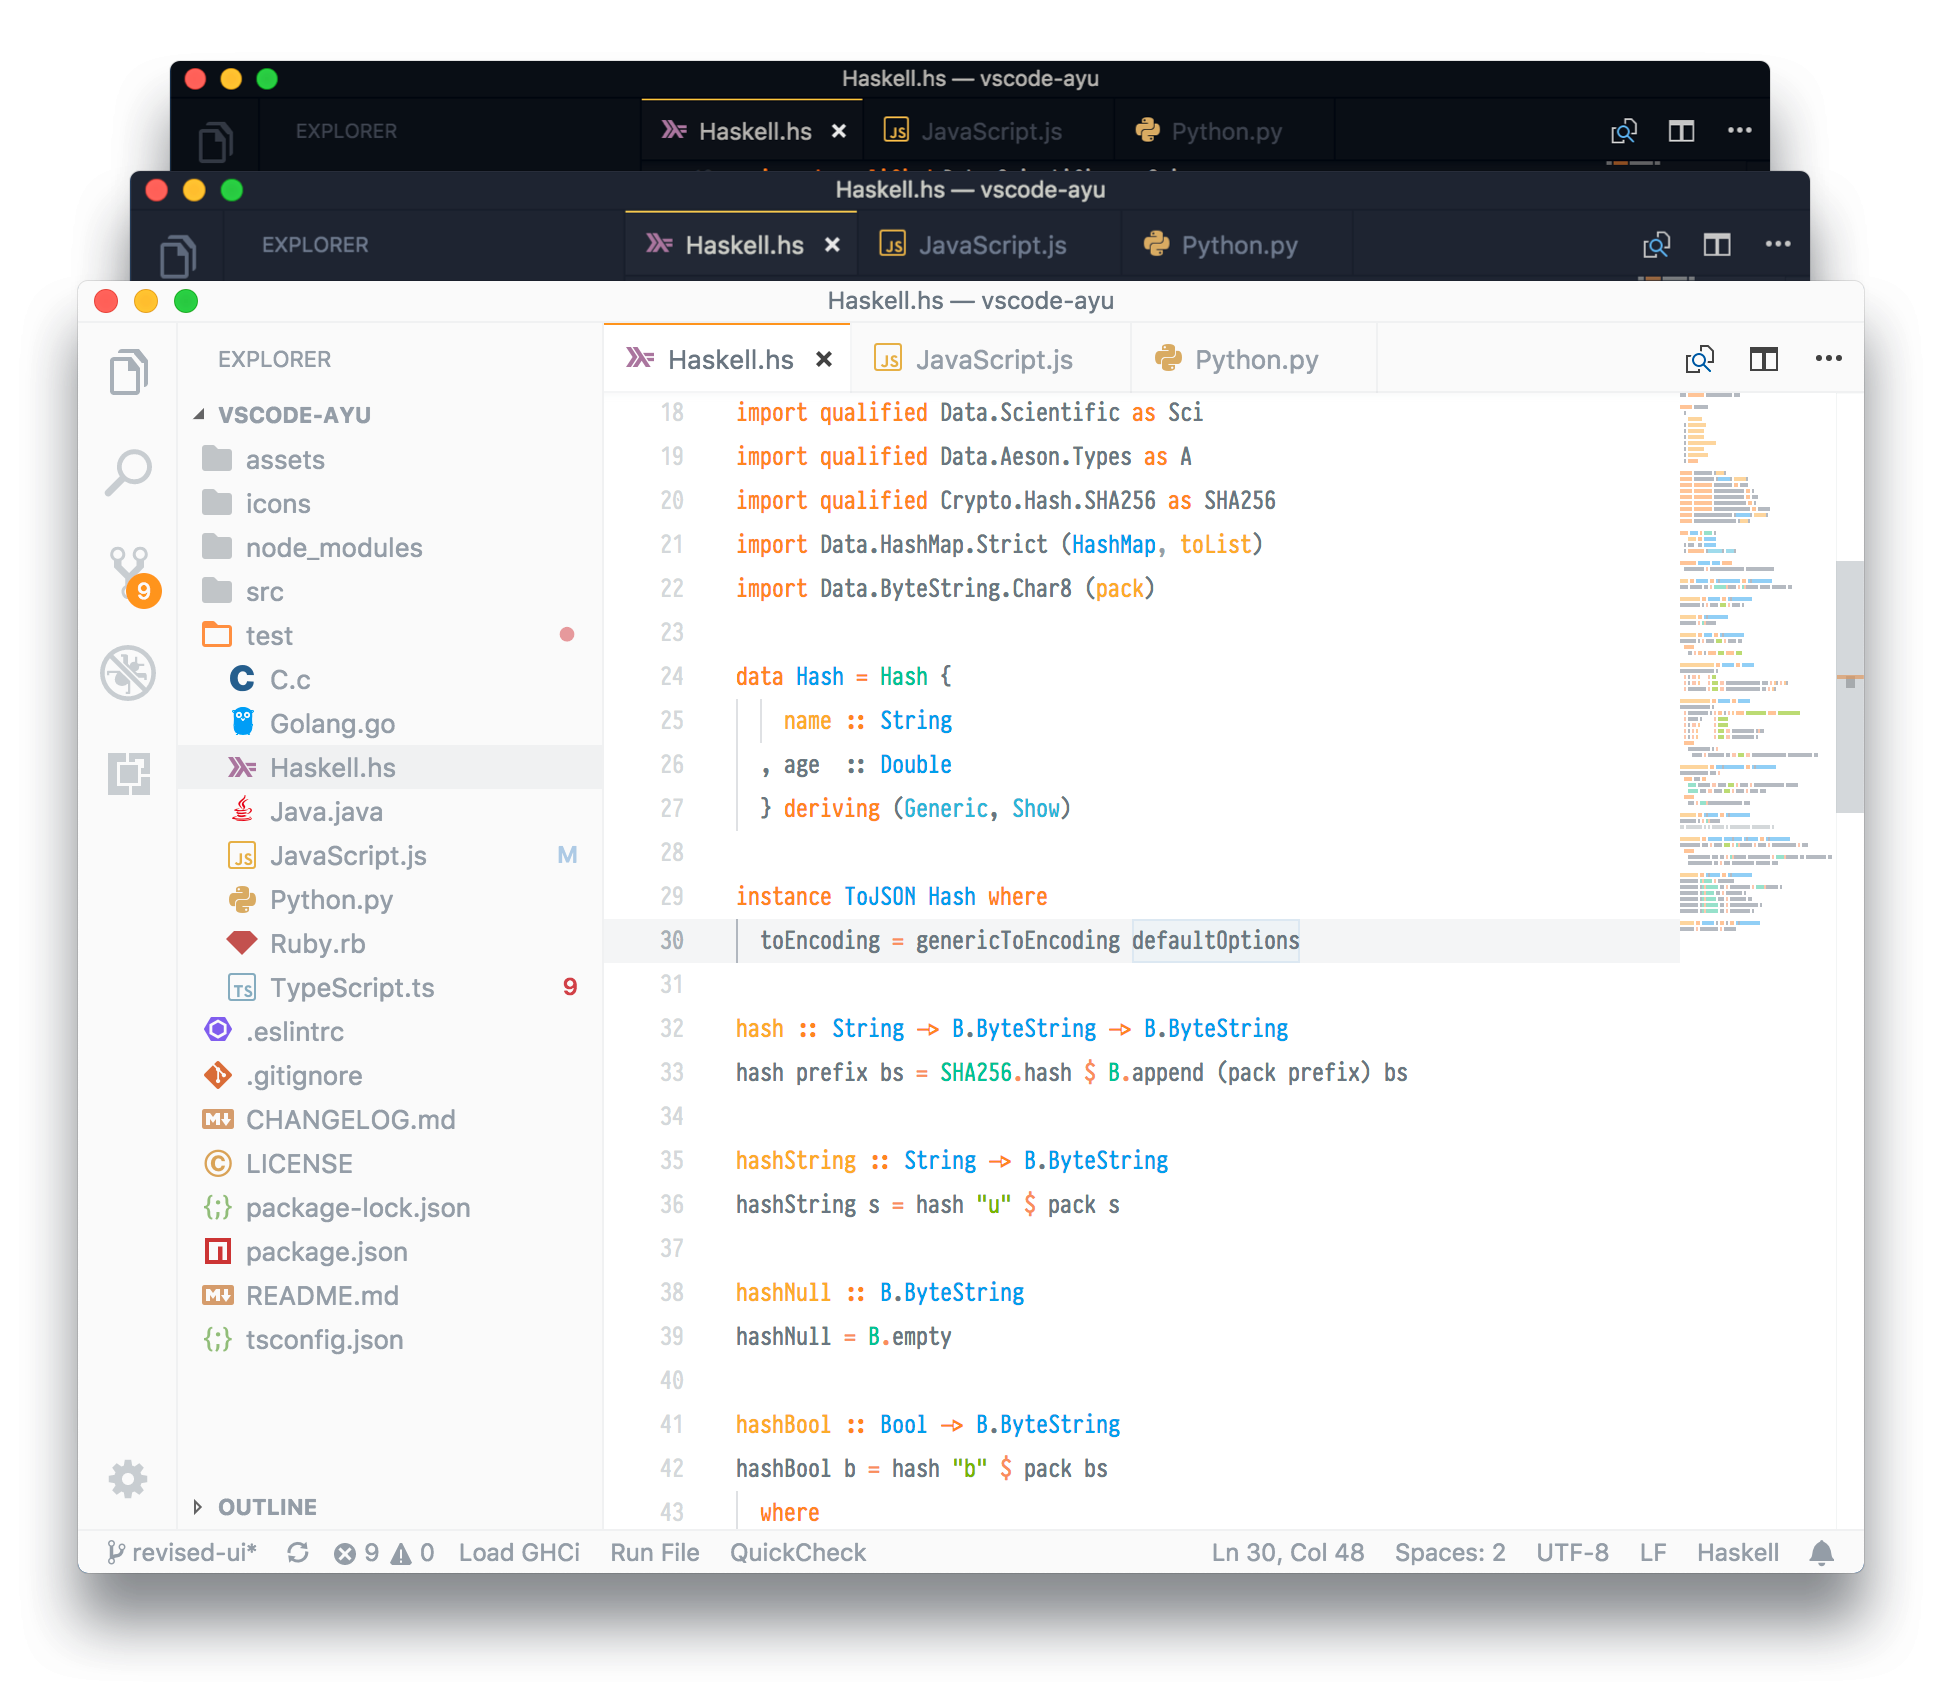Viewport: 1940px width, 1683px height.
Task: Switch to the Python.py tab
Action: tap(1255, 358)
